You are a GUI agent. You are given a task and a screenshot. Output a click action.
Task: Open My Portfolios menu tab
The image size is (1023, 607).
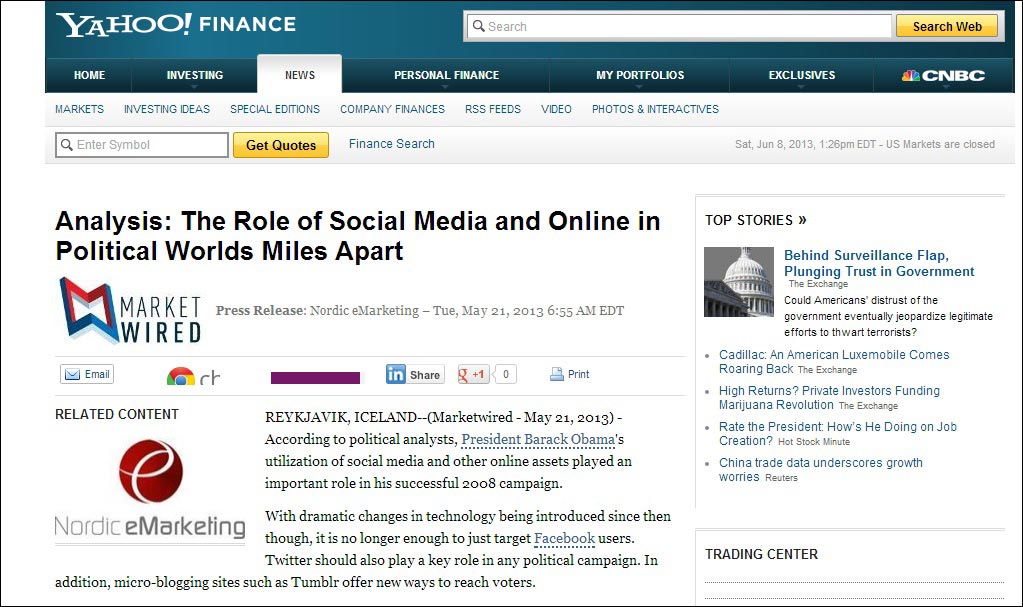tap(640, 75)
